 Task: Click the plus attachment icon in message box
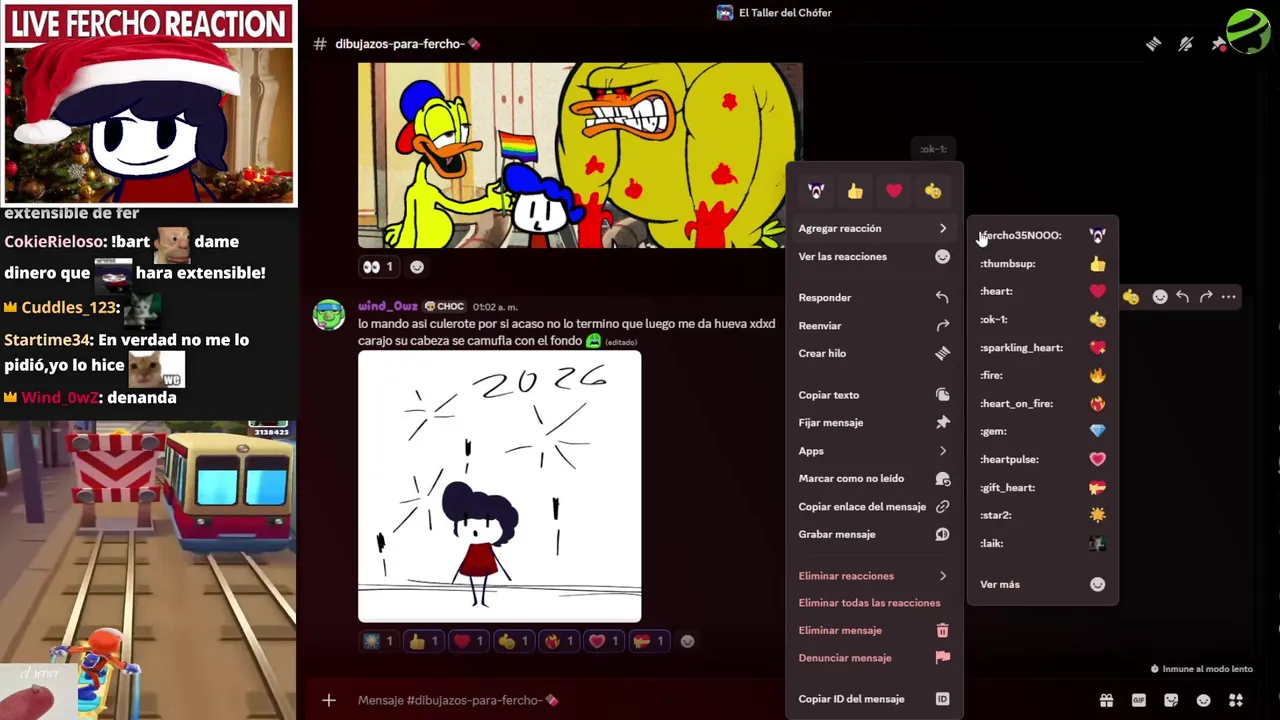[x=329, y=700]
